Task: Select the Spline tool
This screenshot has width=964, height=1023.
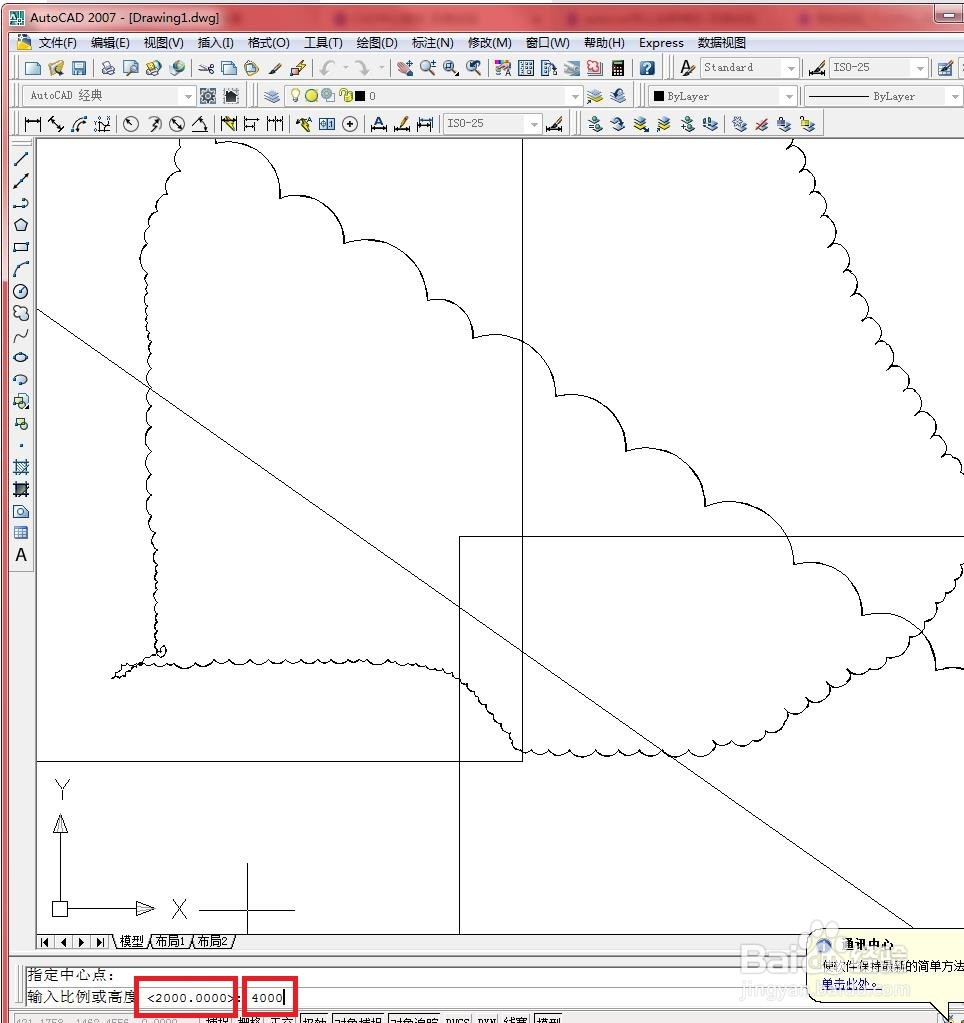Action: coord(21,336)
